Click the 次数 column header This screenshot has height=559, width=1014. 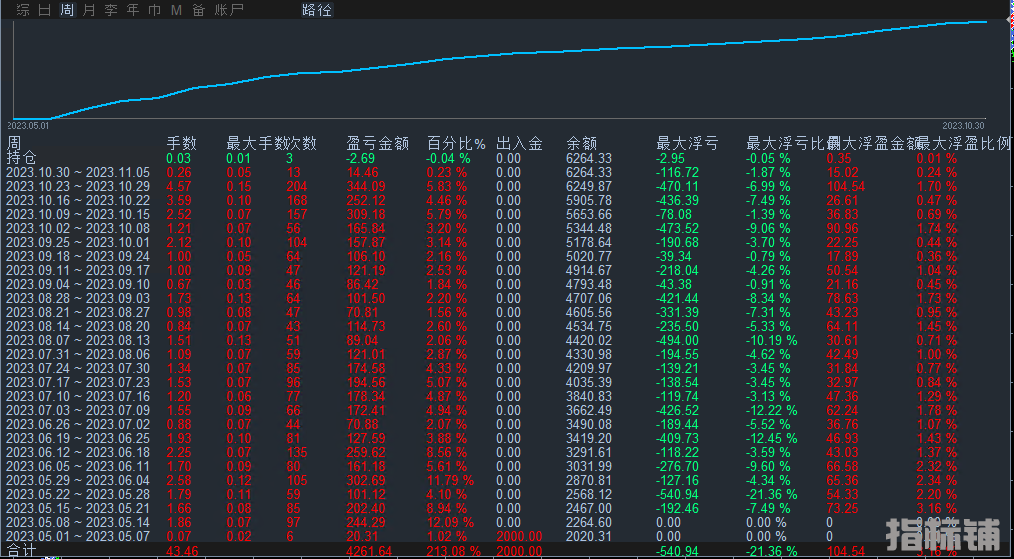click(x=302, y=144)
